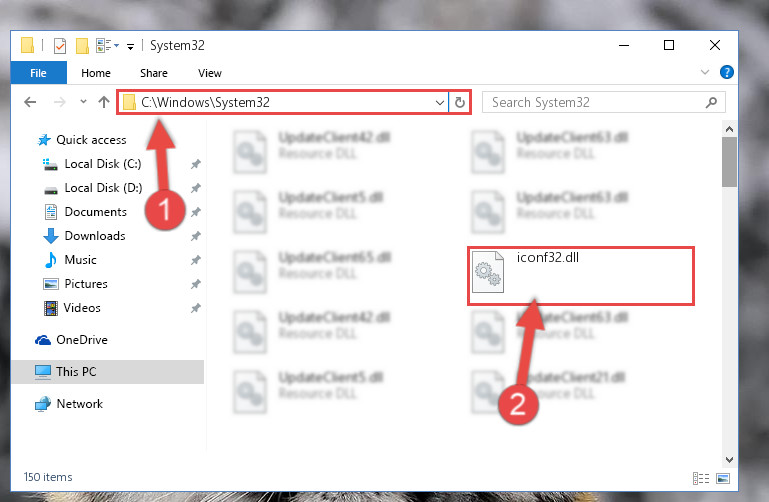Click the Back navigation arrow
Screen dimensions: 769x502
(30, 102)
